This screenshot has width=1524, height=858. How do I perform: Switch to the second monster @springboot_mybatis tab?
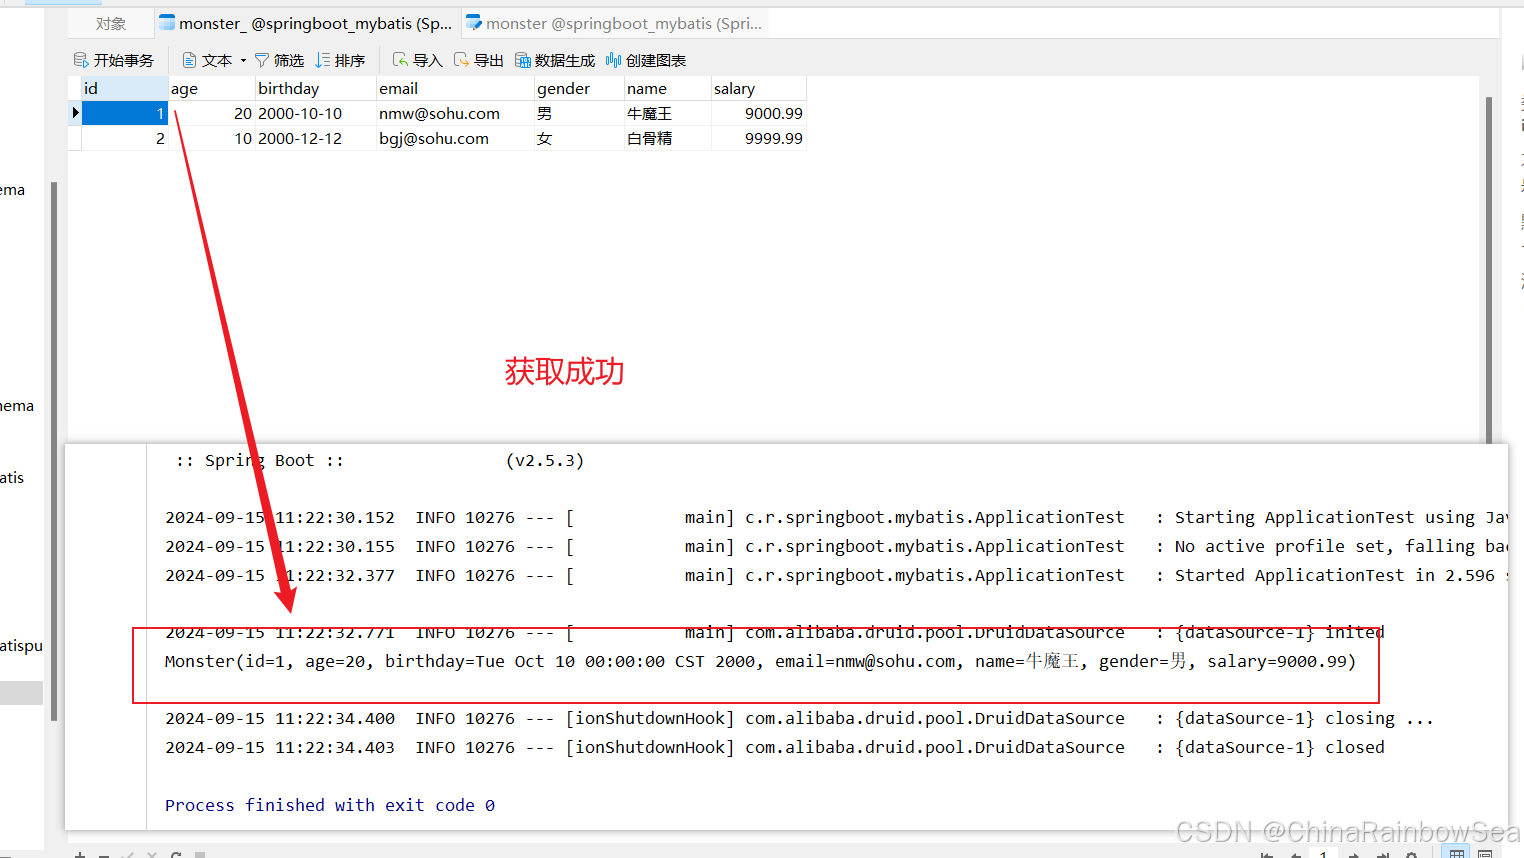tap(614, 24)
